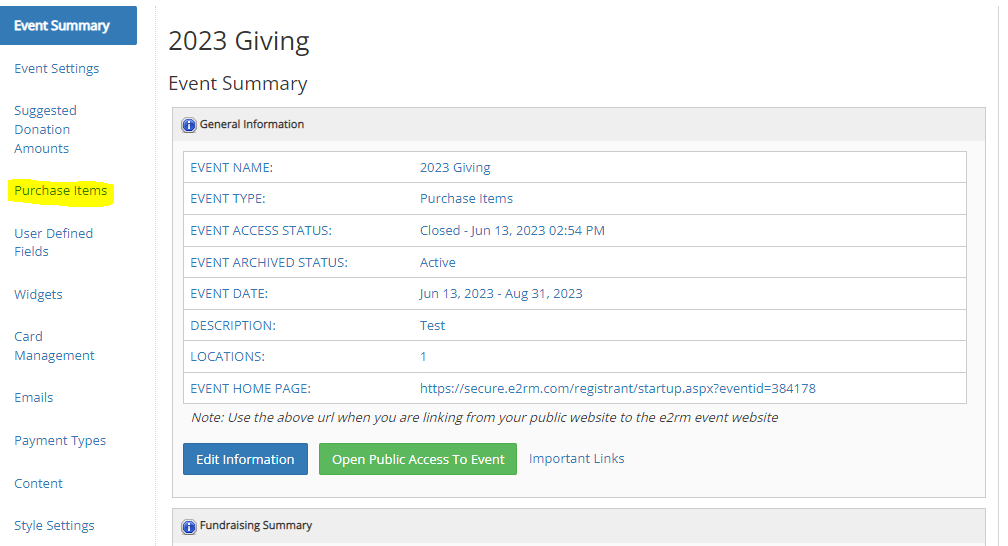Click the Fundraising Summary info icon

coord(188,527)
